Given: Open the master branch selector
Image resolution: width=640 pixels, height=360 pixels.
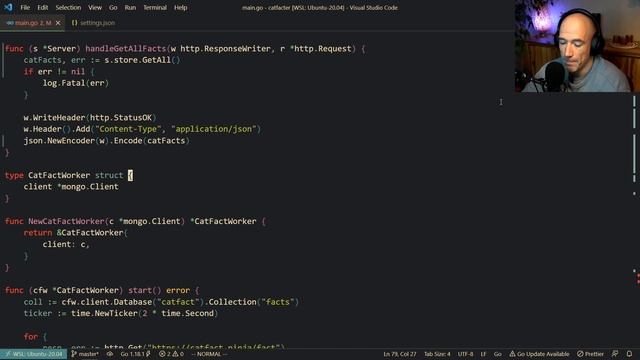Looking at the screenshot, I should 85,354.
